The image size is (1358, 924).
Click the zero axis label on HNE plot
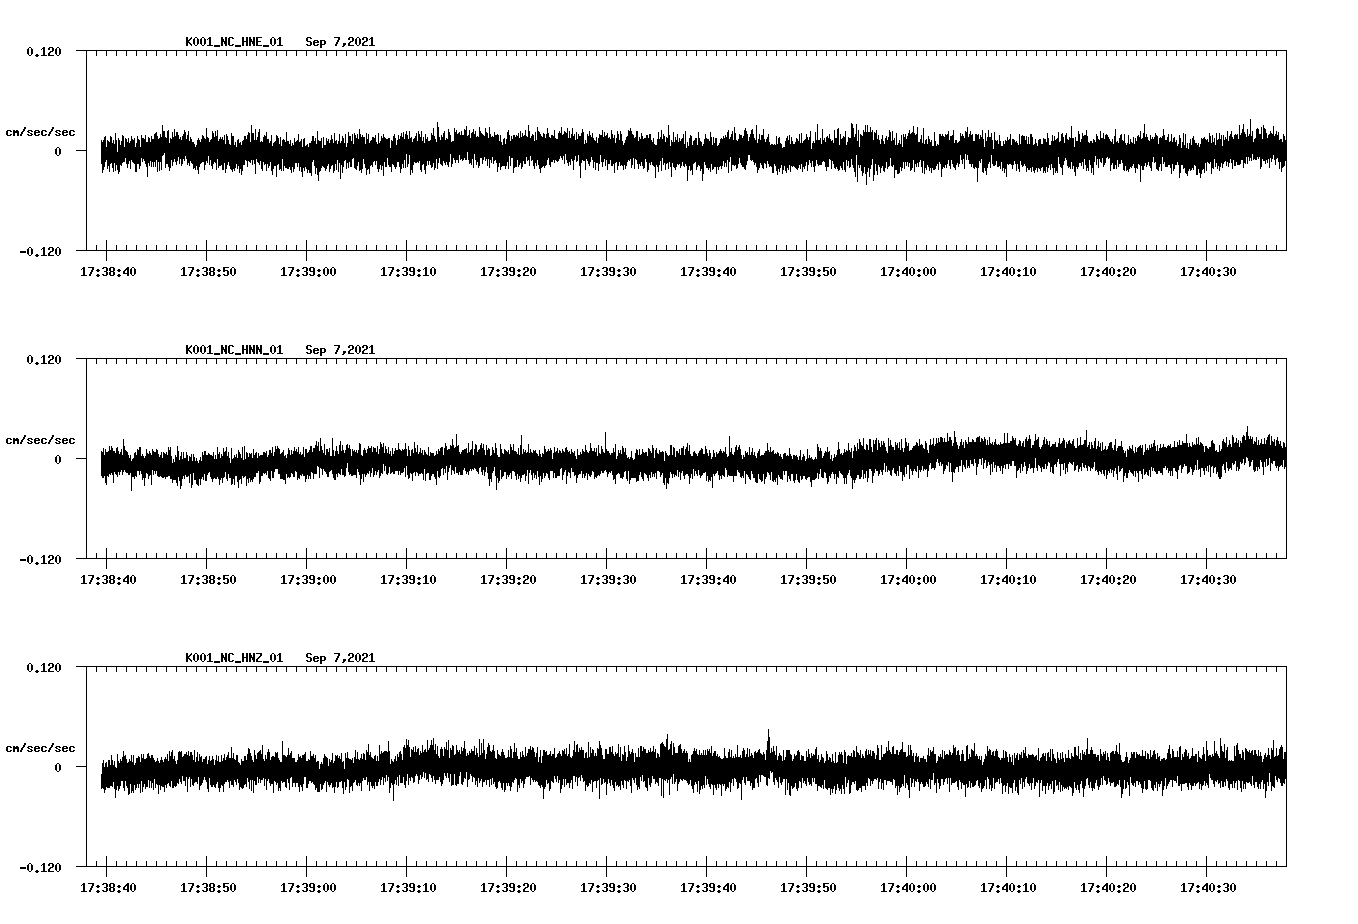pos(58,151)
